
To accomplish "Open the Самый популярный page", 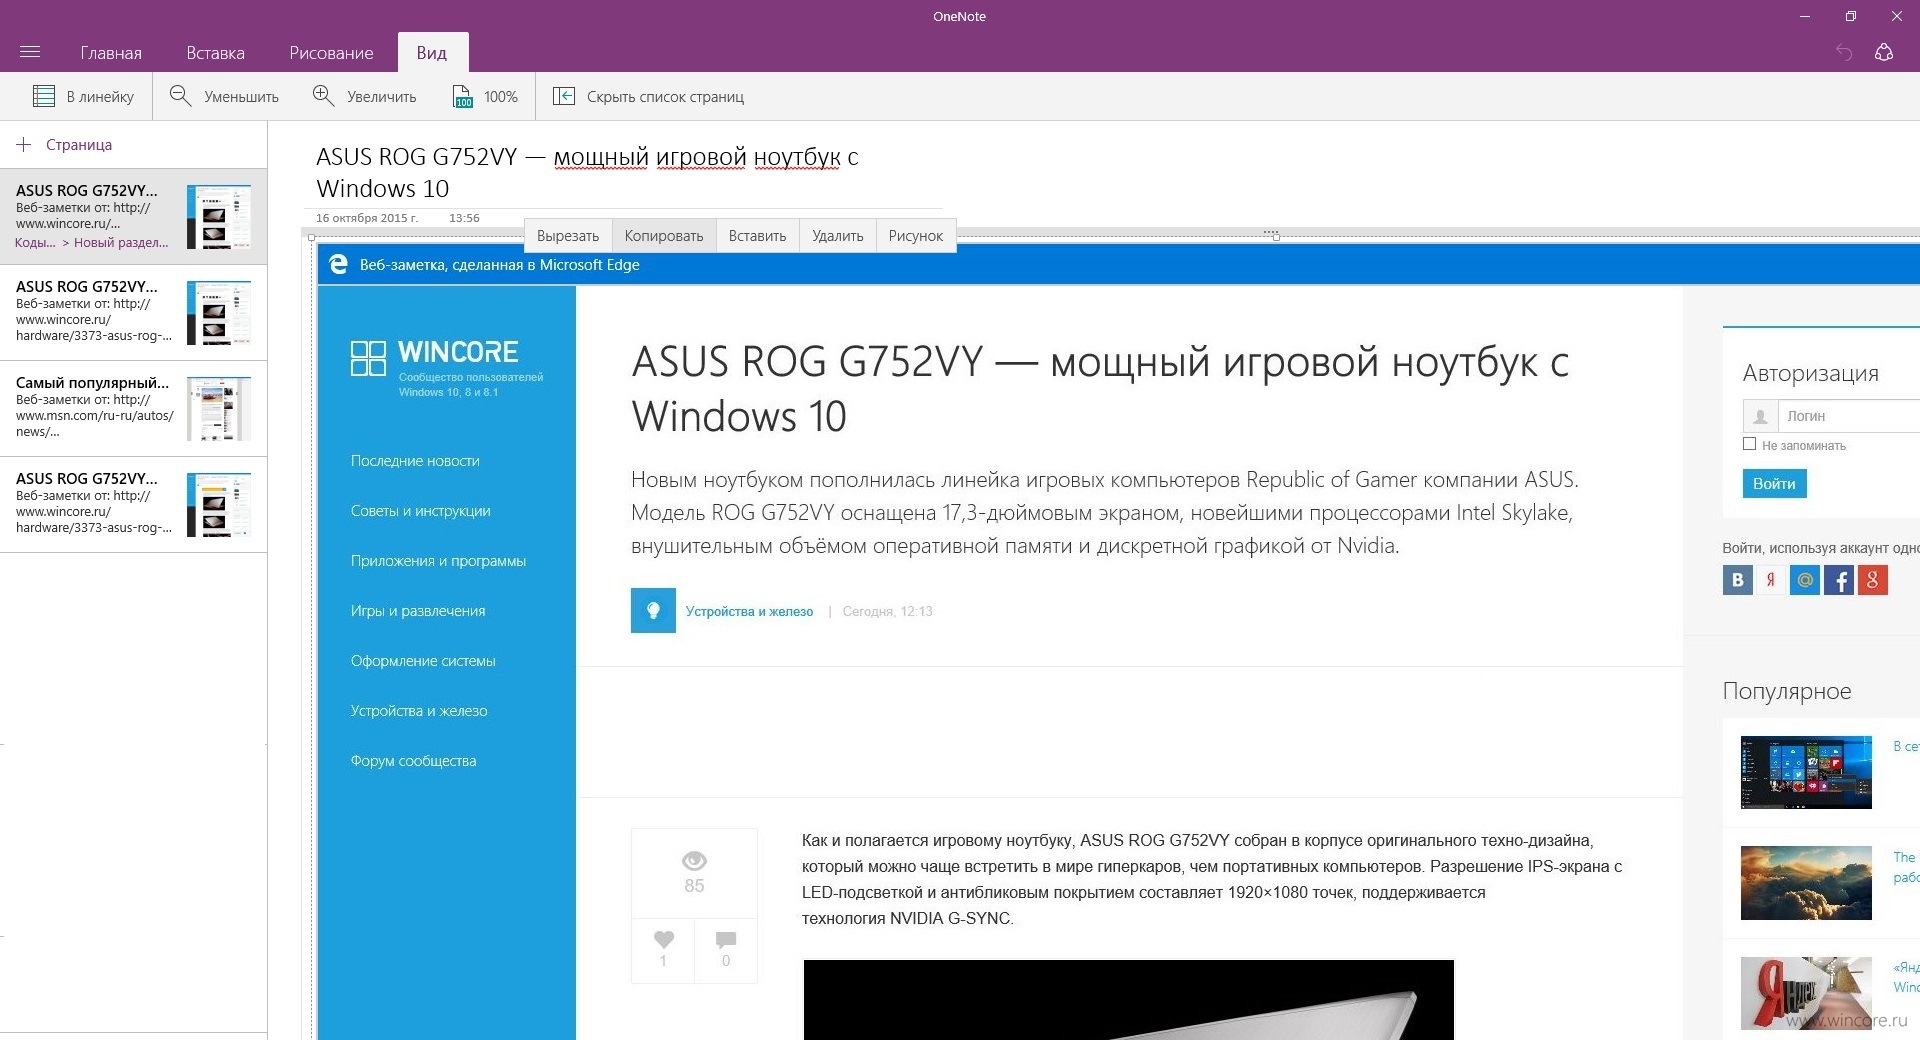I will click(133, 408).
